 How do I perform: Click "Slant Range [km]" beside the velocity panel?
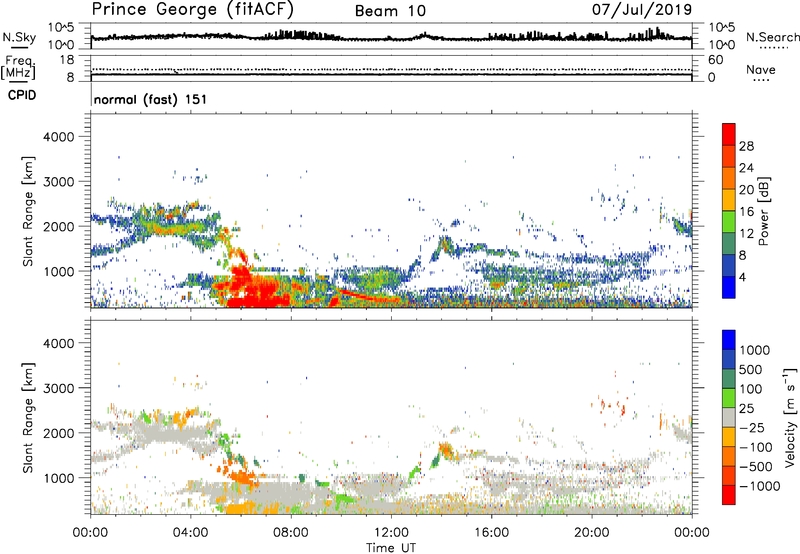pos(28,418)
